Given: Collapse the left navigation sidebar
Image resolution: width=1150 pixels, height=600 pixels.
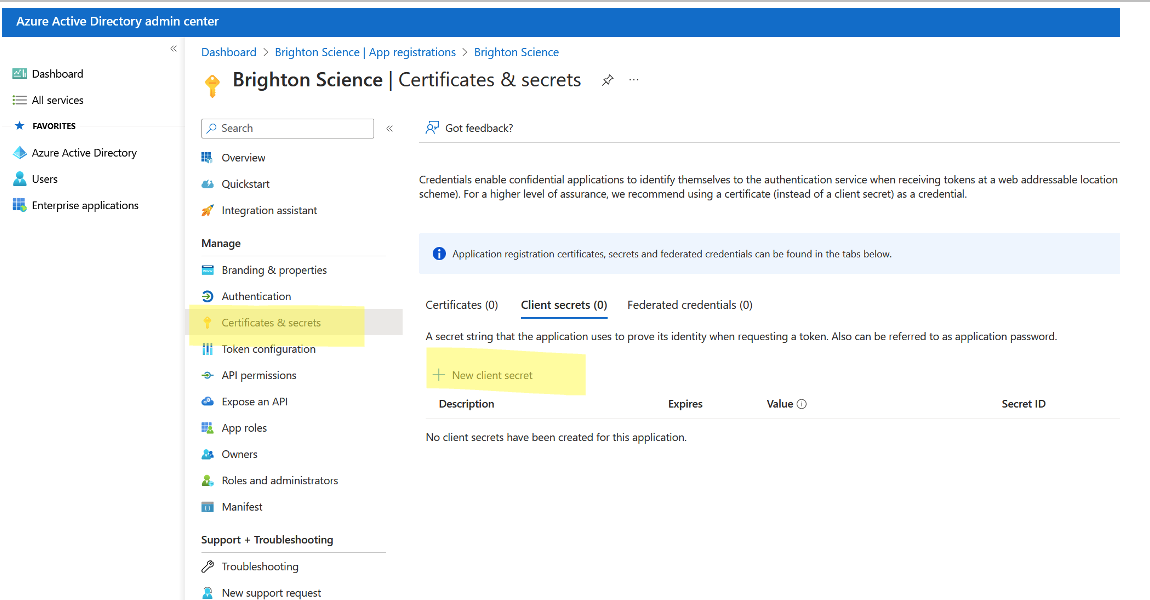Looking at the screenshot, I should click(x=173, y=49).
